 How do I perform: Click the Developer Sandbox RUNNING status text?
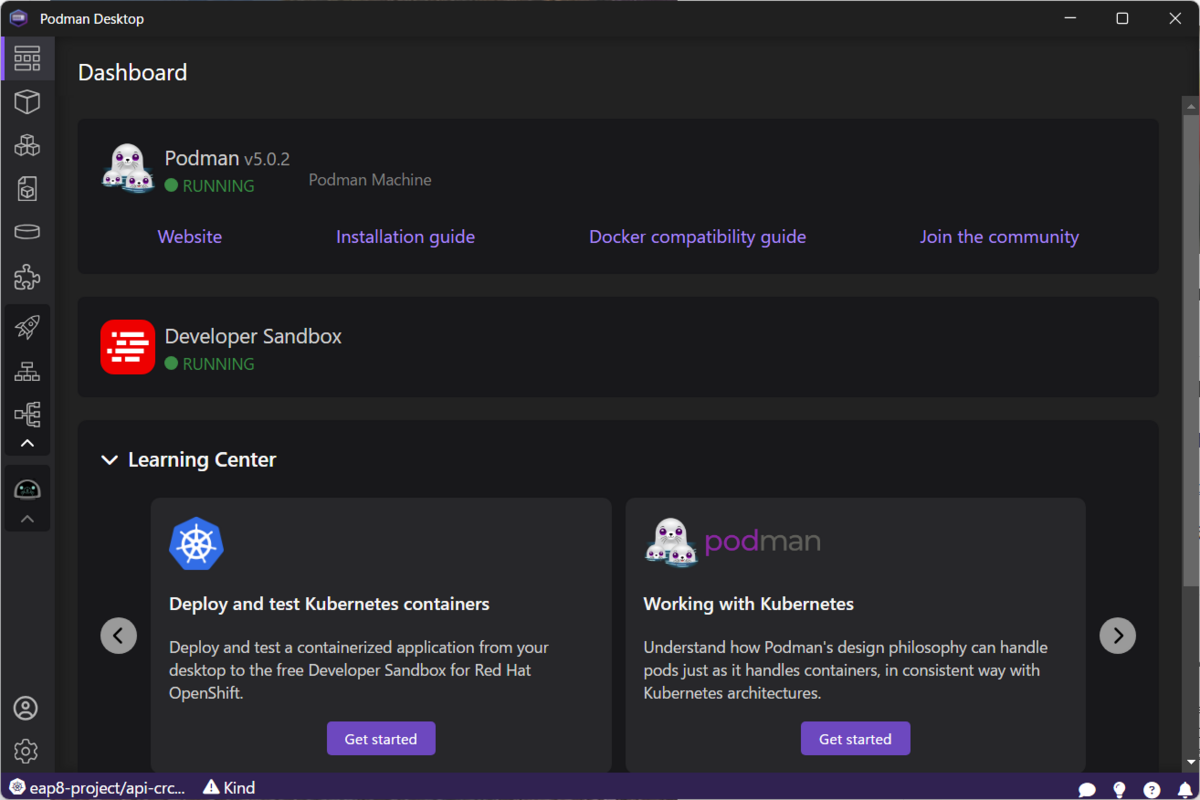218,364
